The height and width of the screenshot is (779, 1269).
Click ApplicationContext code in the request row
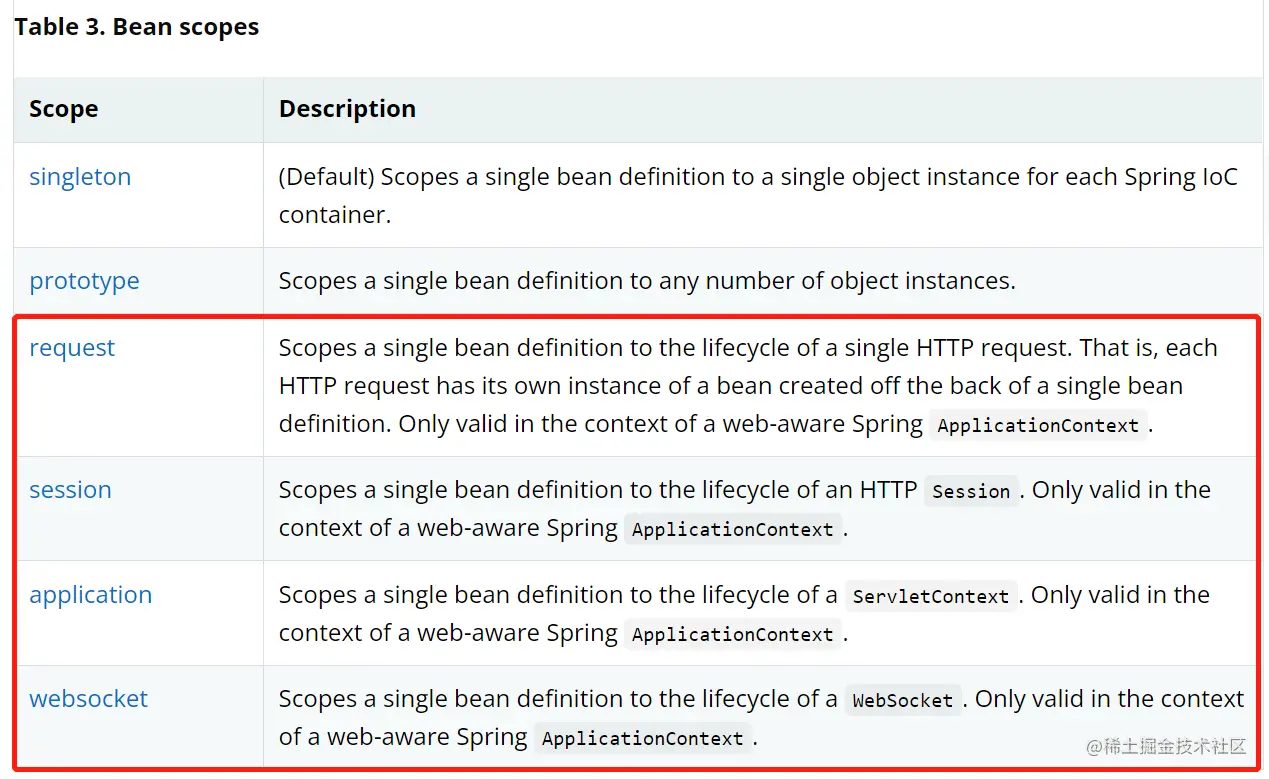(1038, 425)
